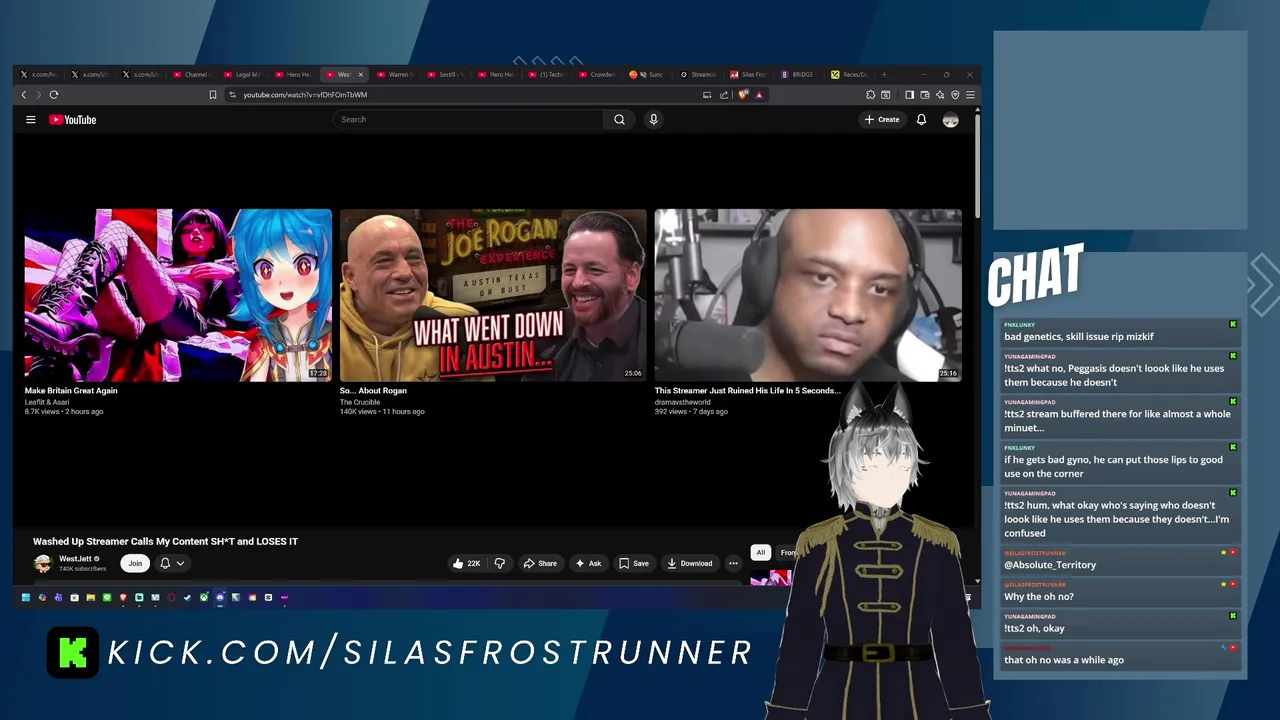Open more actions ellipsis beside Download
This screenshot has width=1280, height=720.
pos(733,563)
